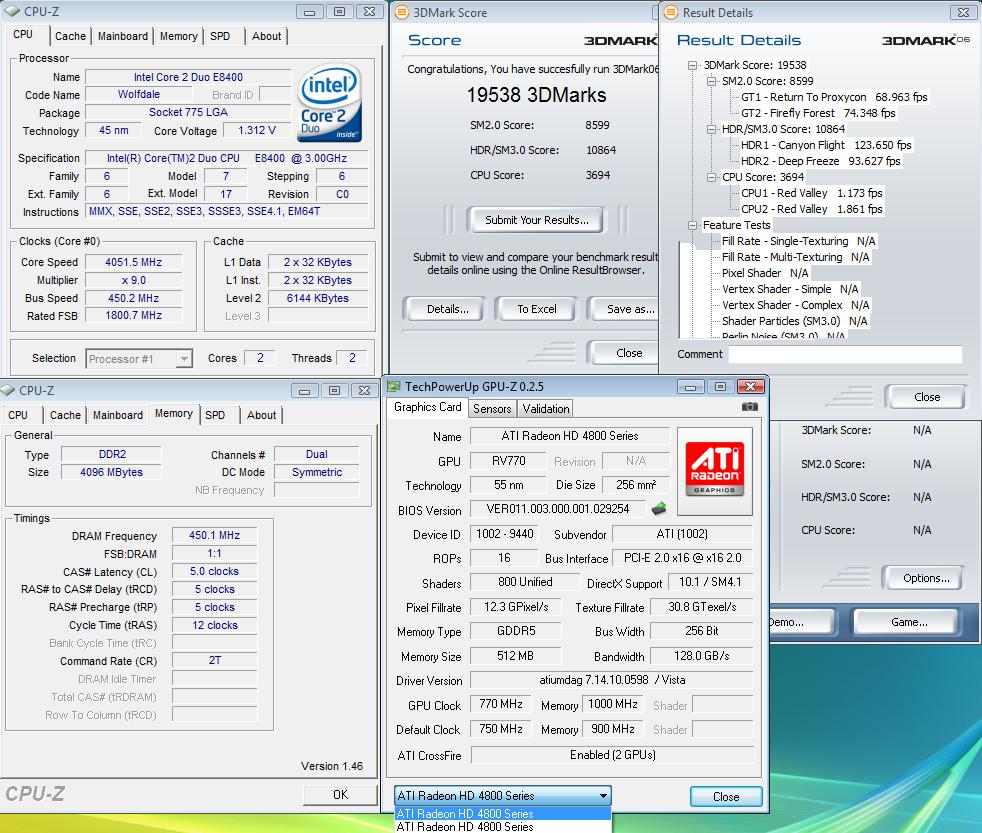Screen dimensions: 982x833
Task: Open CPU tab in the lower CPU-Z window
Action: (x=18, y=415)
